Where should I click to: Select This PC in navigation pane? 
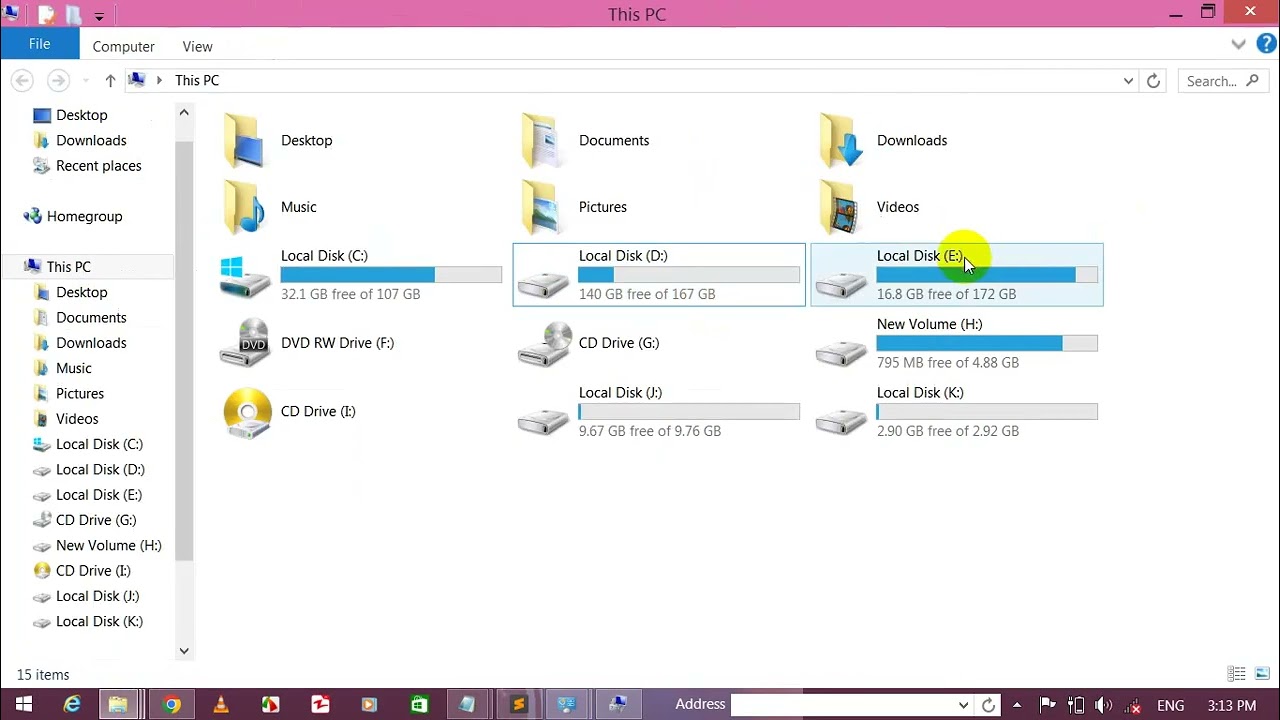(x=68, y=267)
